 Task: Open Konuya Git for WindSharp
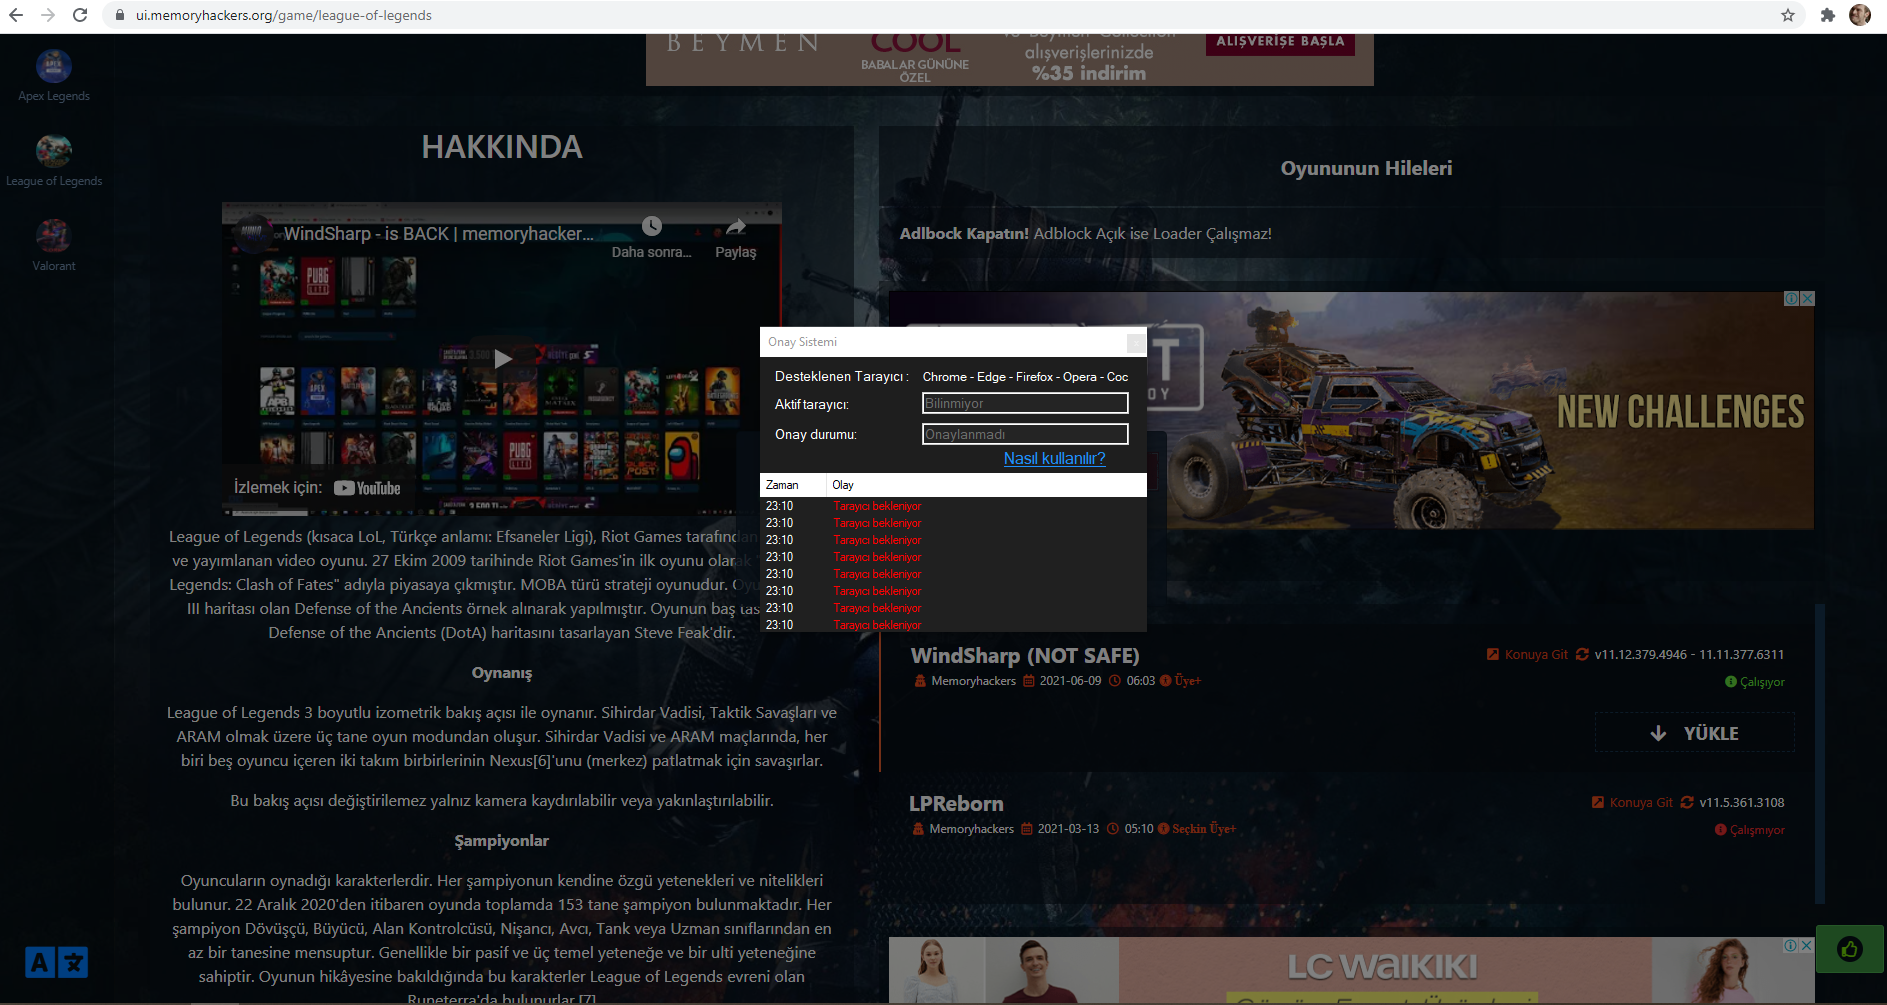(x=1527, y=654)
